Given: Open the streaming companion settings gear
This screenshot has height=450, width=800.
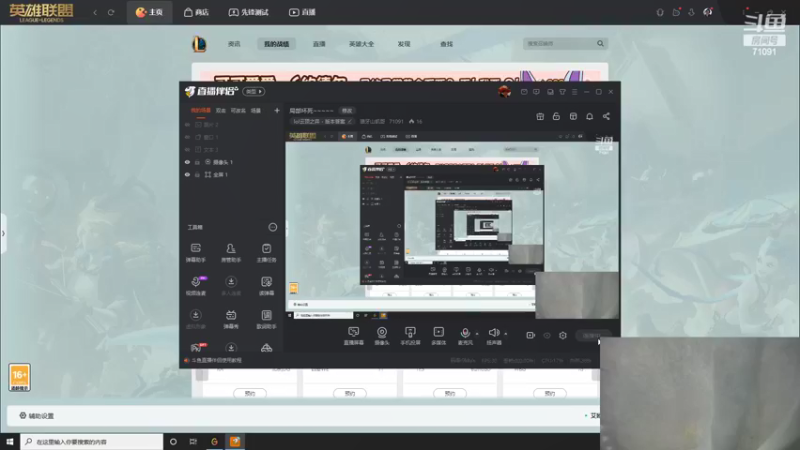Looking at the screenshot, I should coord(563,335).
